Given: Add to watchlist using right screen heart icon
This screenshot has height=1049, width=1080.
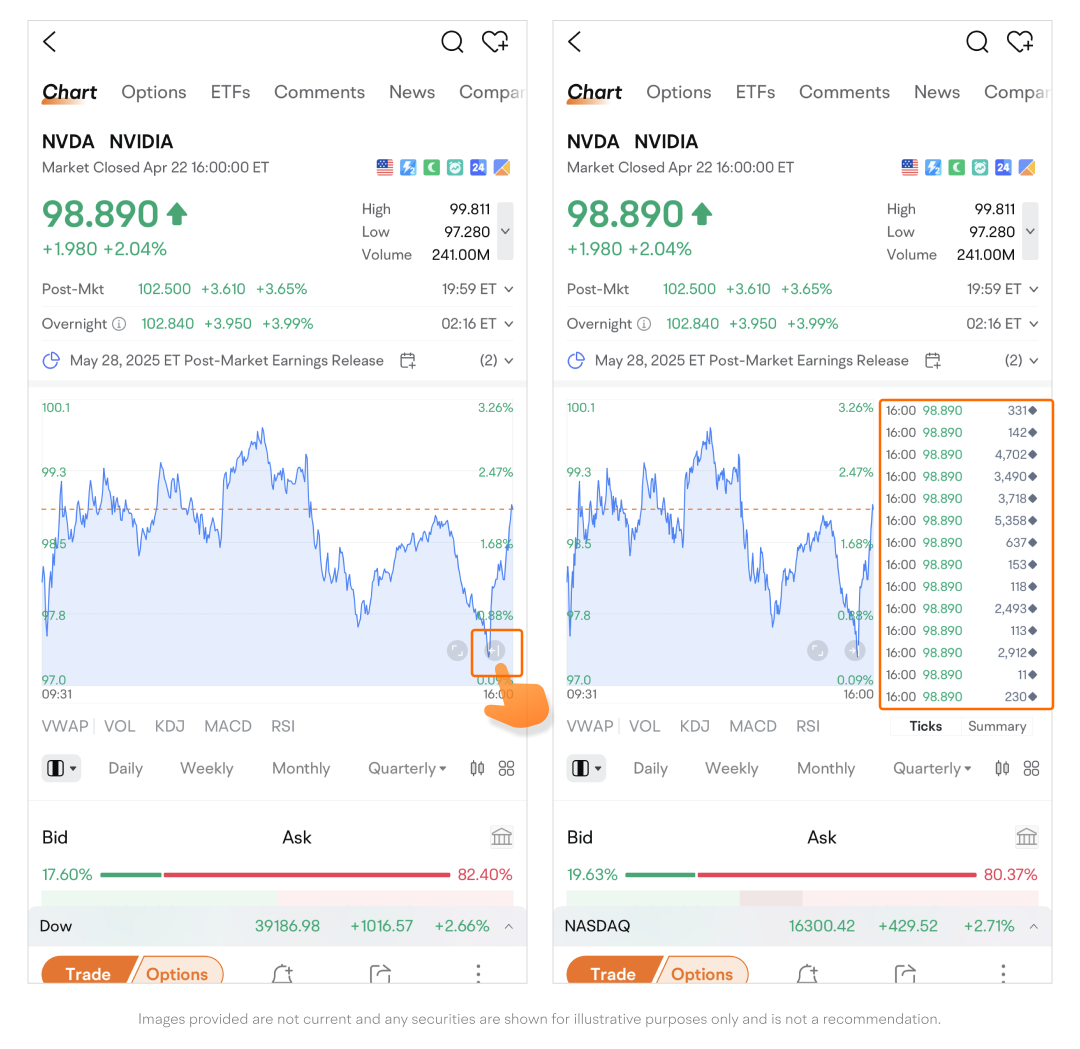Looking at the screenshot, I should click(x=1020, y=42).
